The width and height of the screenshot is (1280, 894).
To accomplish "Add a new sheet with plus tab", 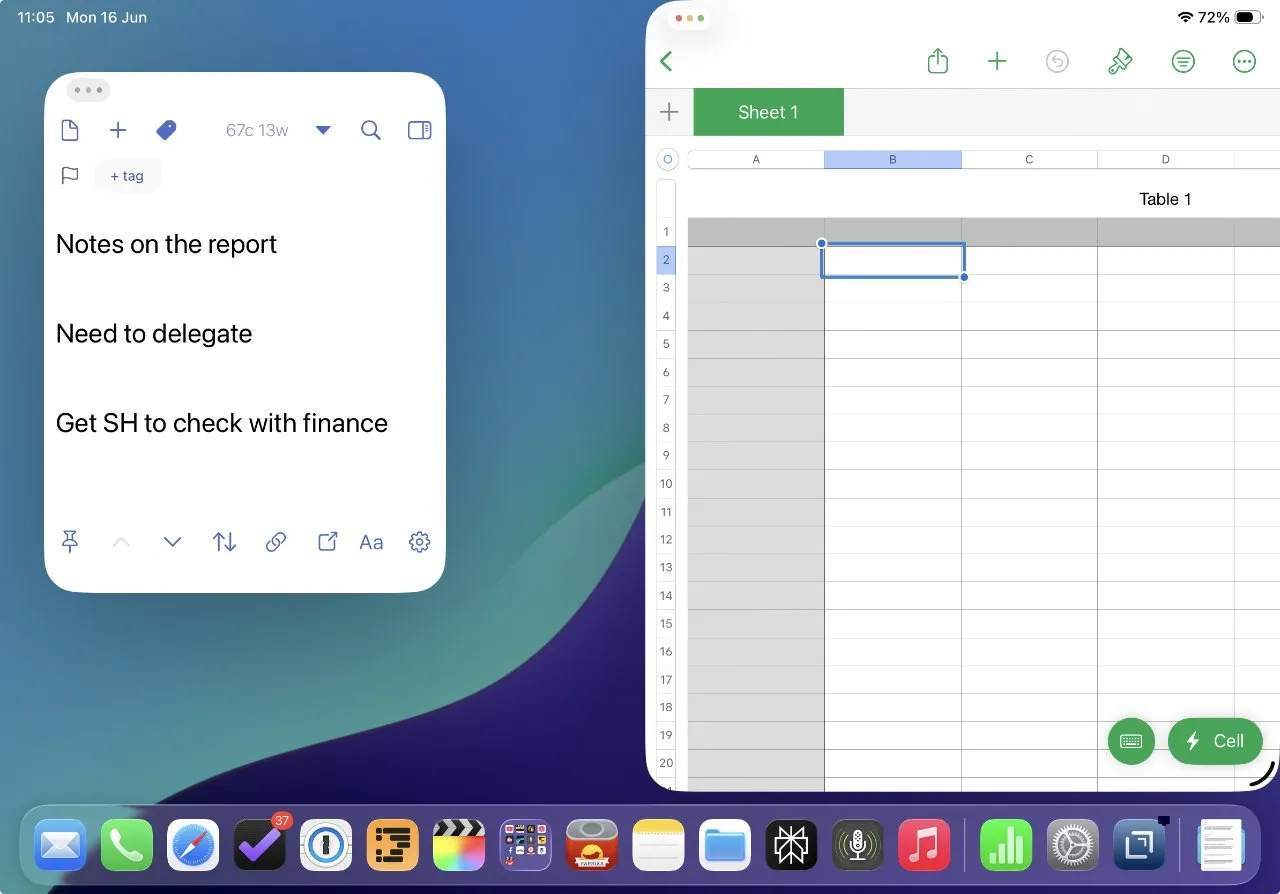I will pyautogui.click(x=669, y=112).
